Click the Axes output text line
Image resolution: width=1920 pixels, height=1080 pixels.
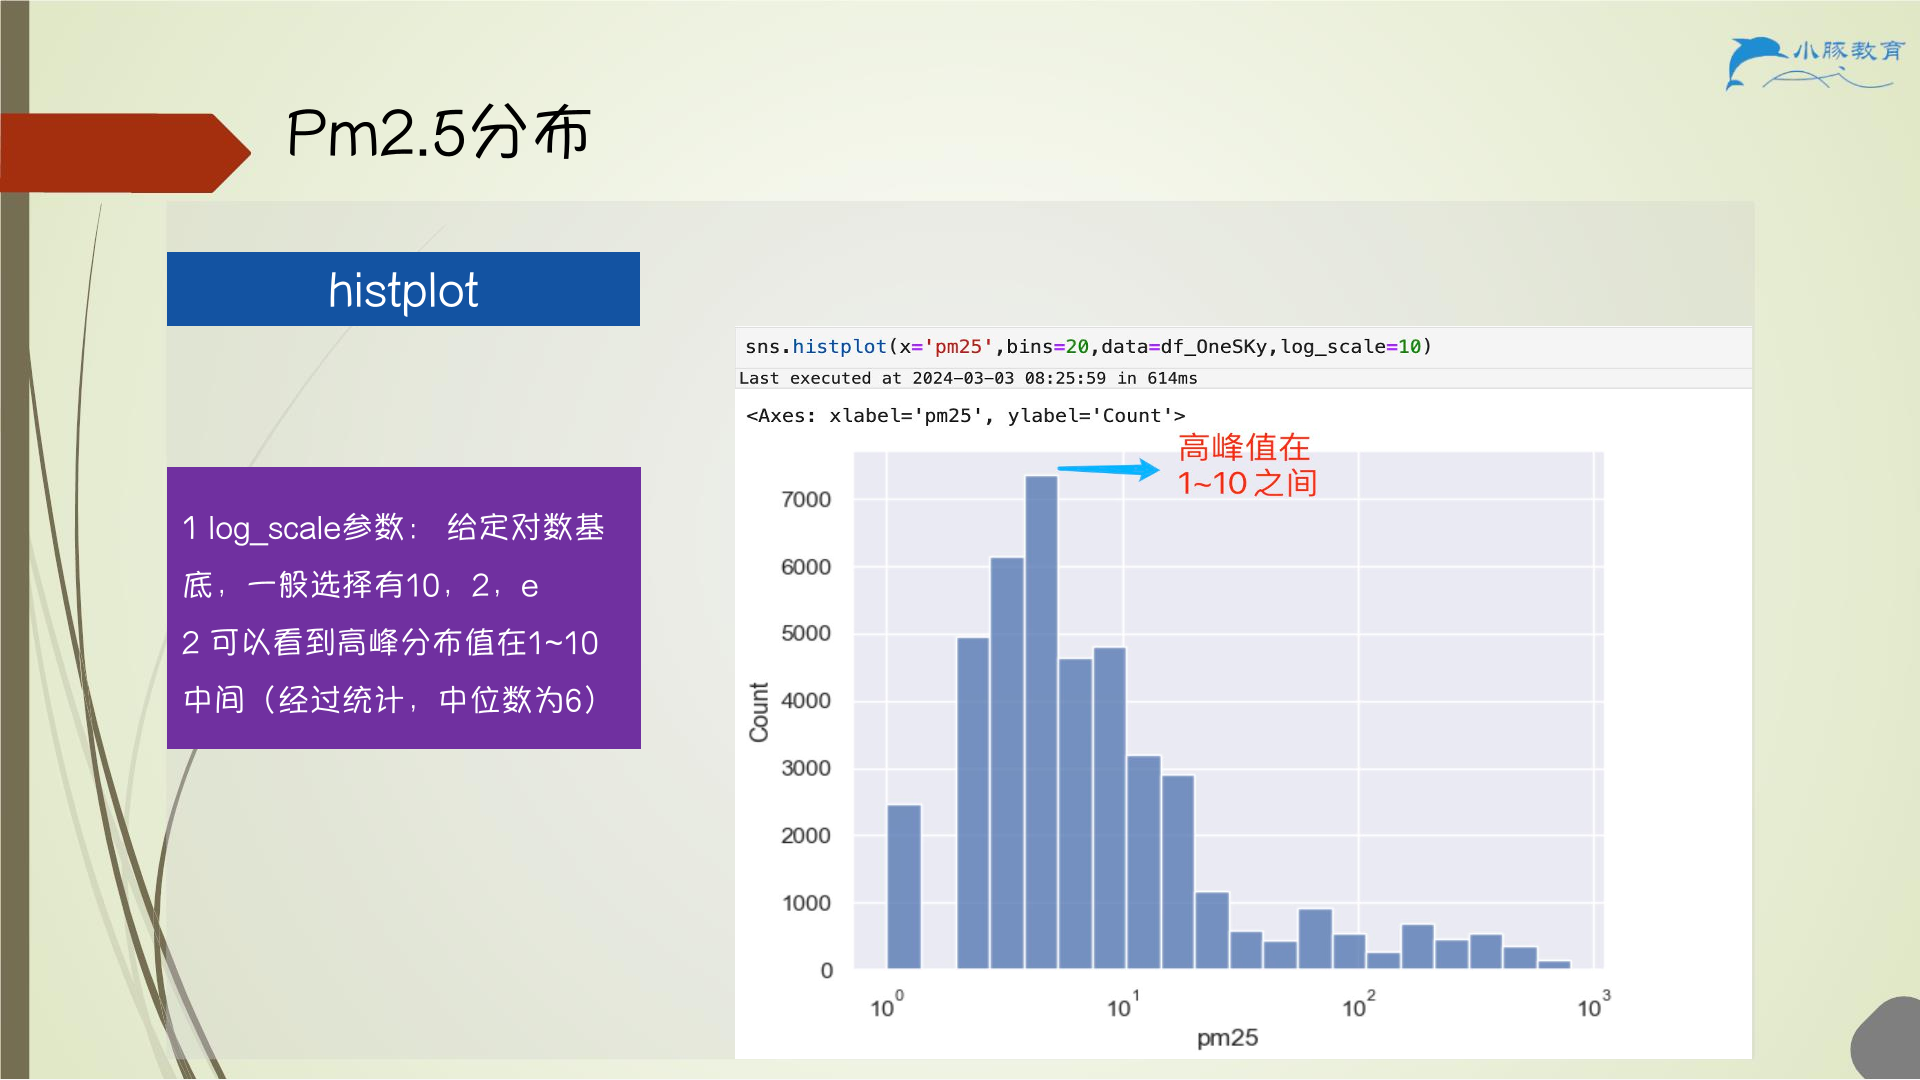(965, 416)
